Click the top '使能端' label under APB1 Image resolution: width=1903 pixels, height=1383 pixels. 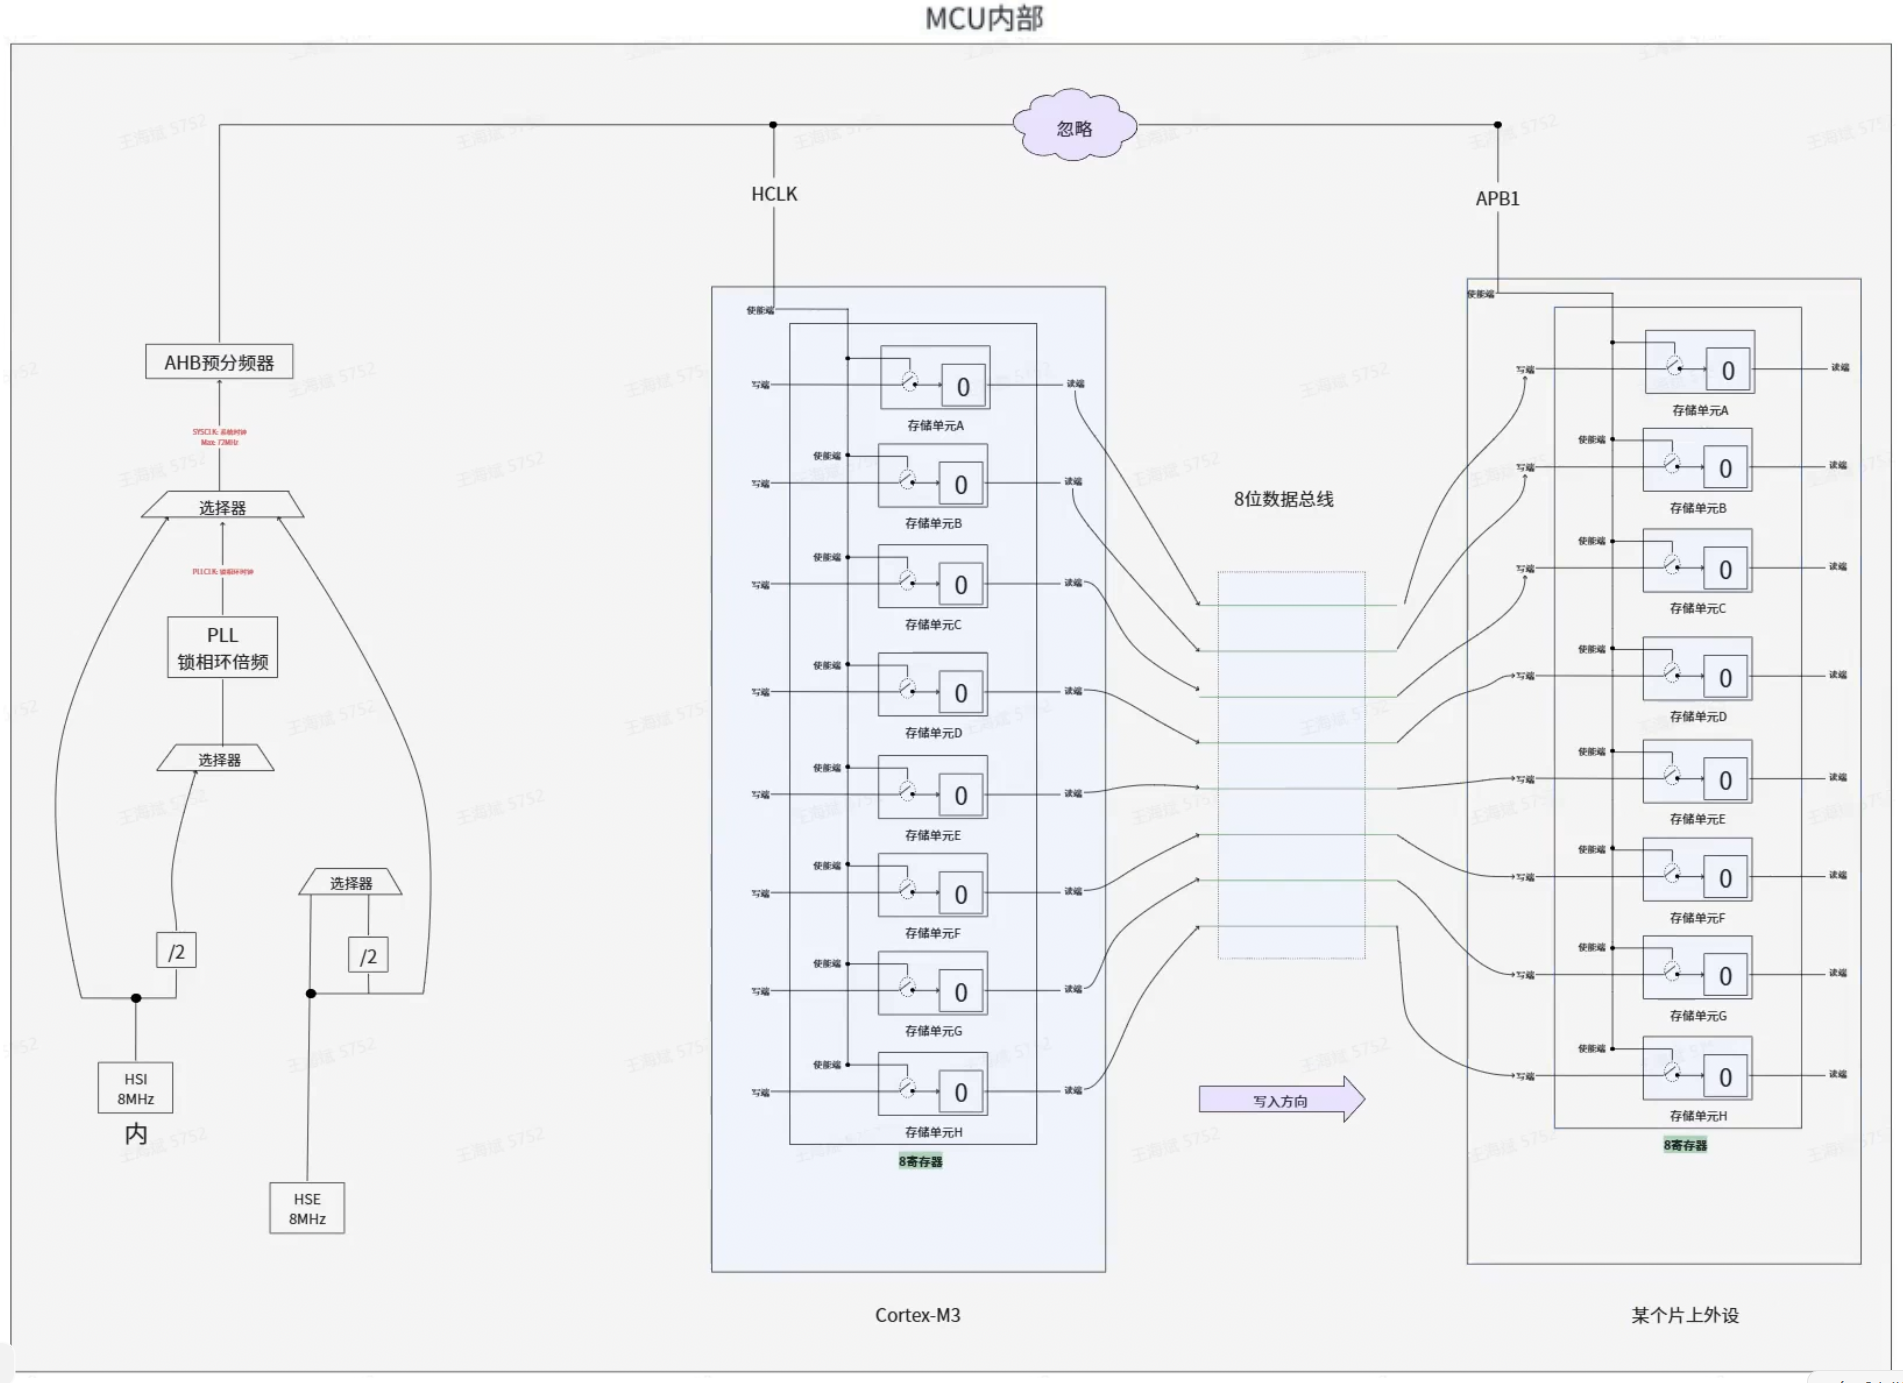(1481, 294)
